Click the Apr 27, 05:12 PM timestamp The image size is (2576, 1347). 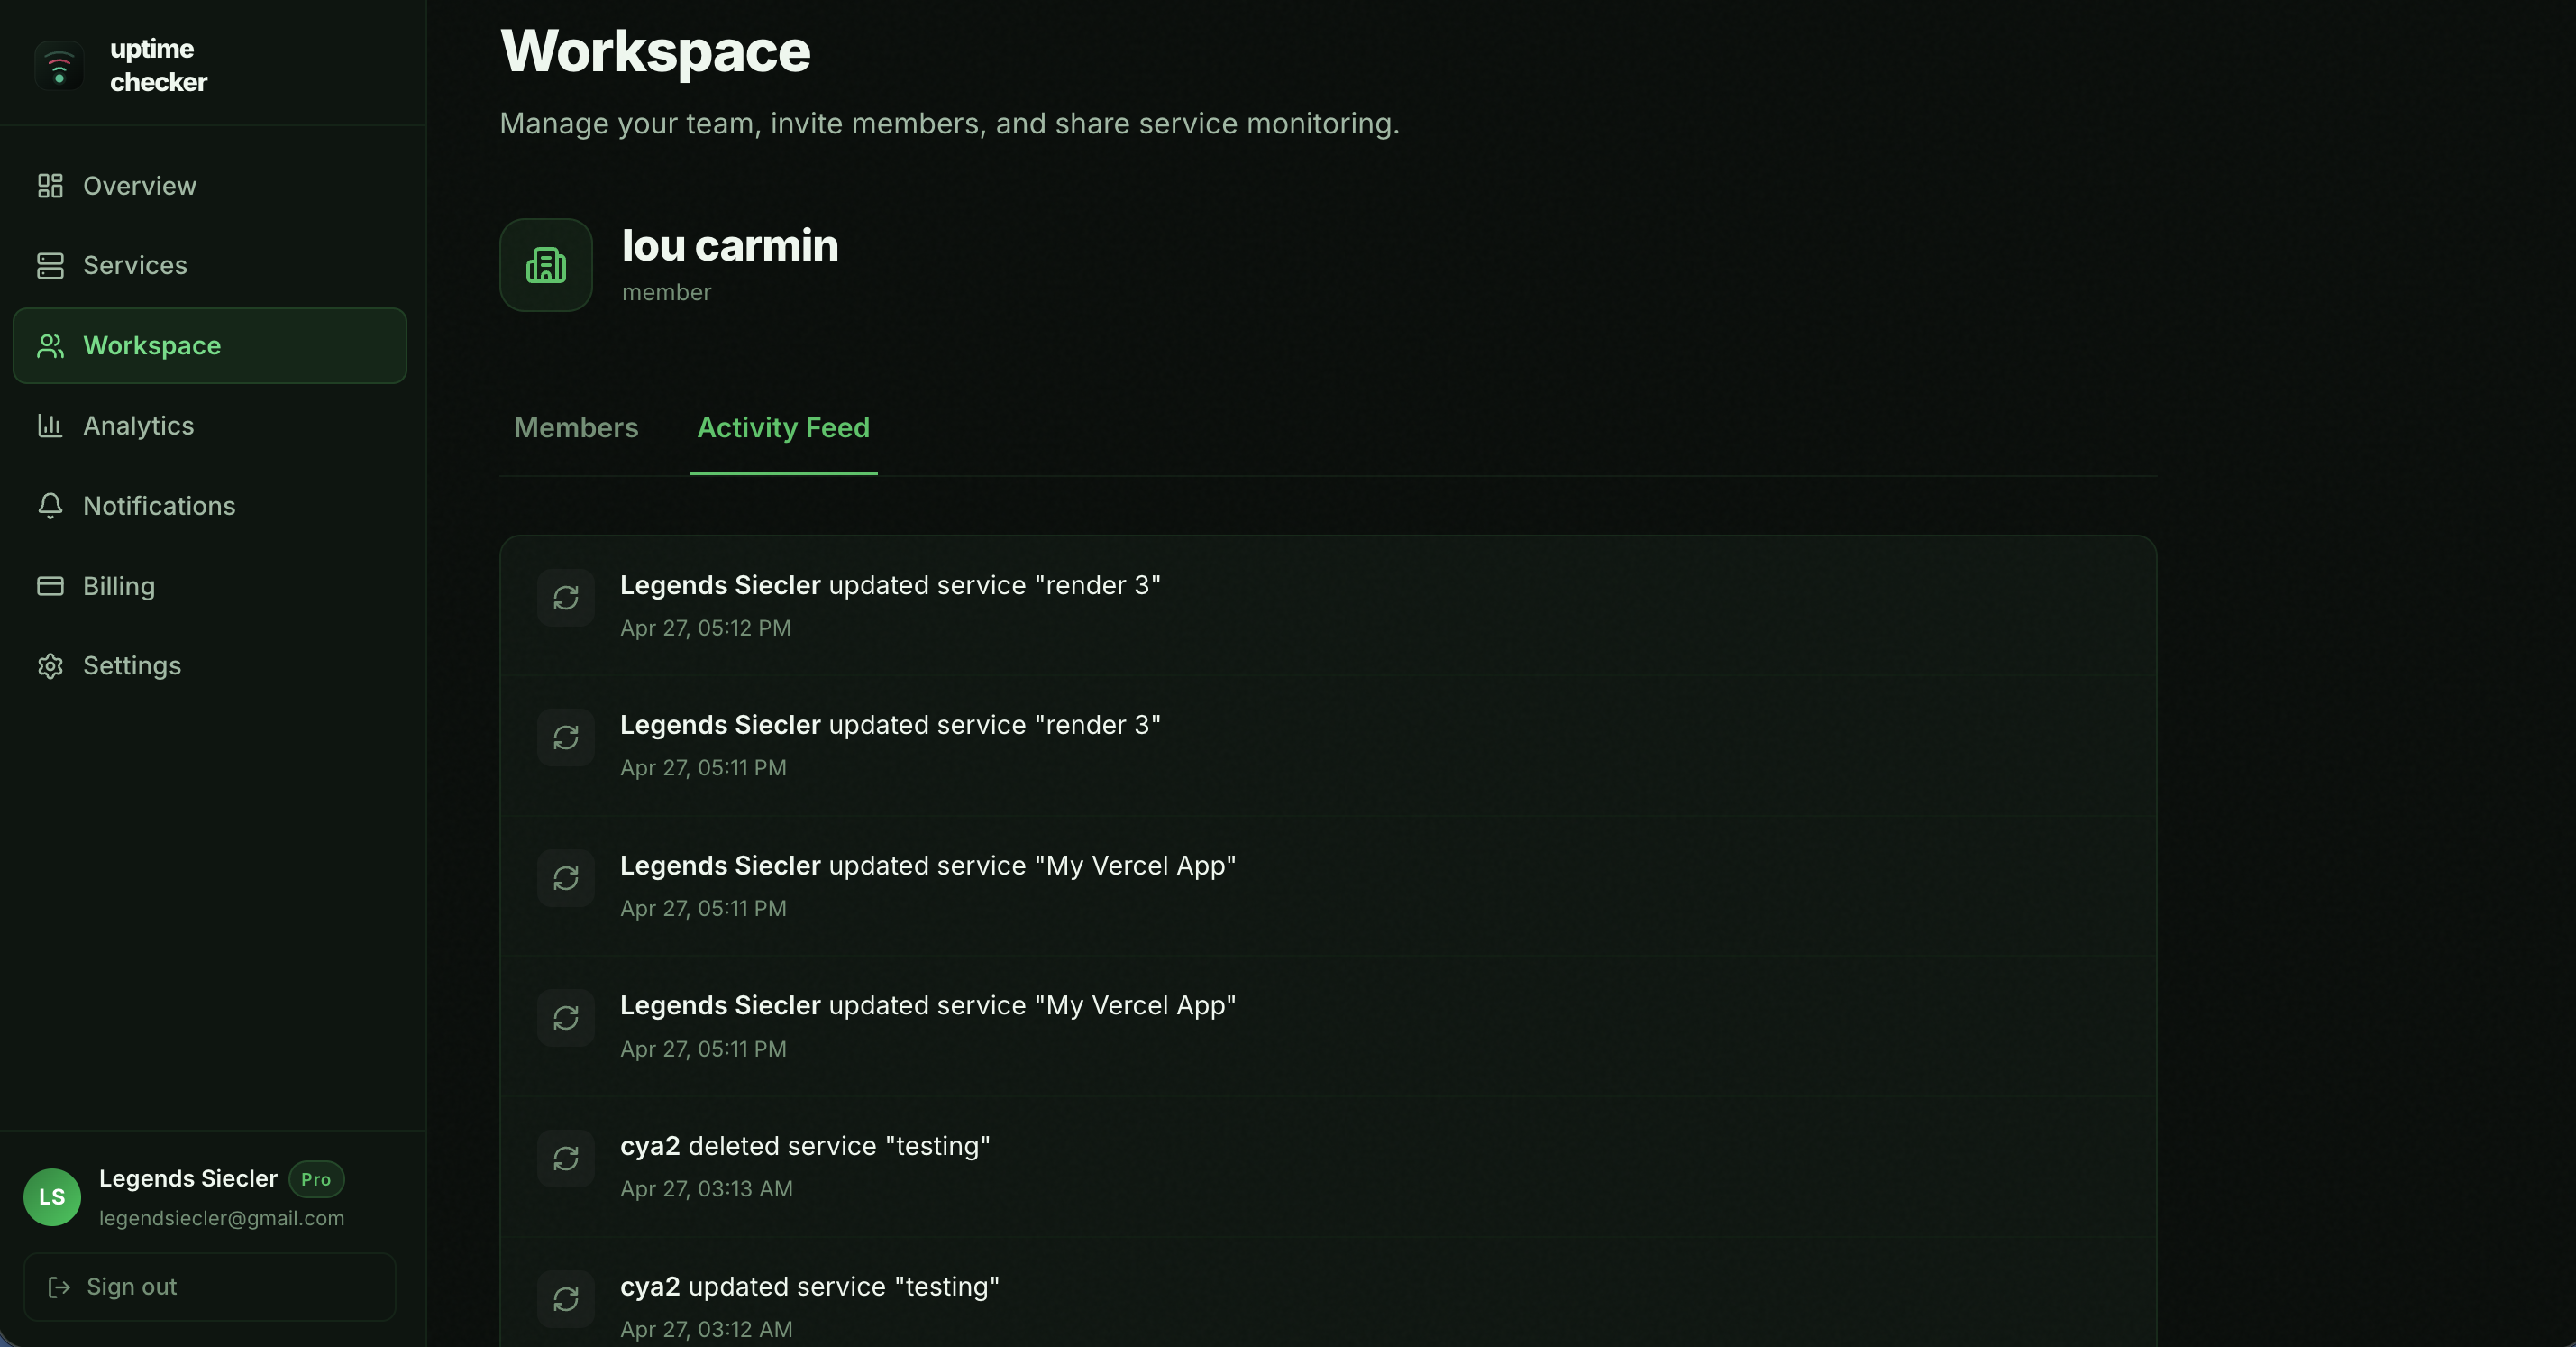[705, 628]
